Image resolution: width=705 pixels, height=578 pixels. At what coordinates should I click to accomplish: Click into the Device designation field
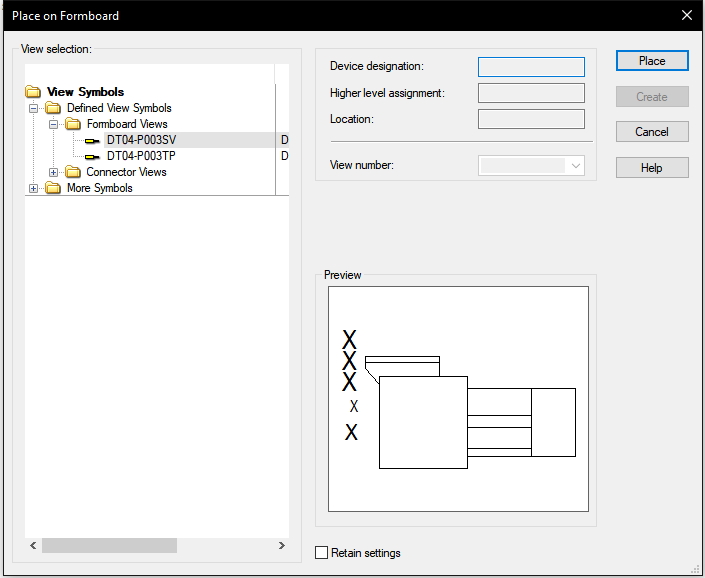[531, 67]
